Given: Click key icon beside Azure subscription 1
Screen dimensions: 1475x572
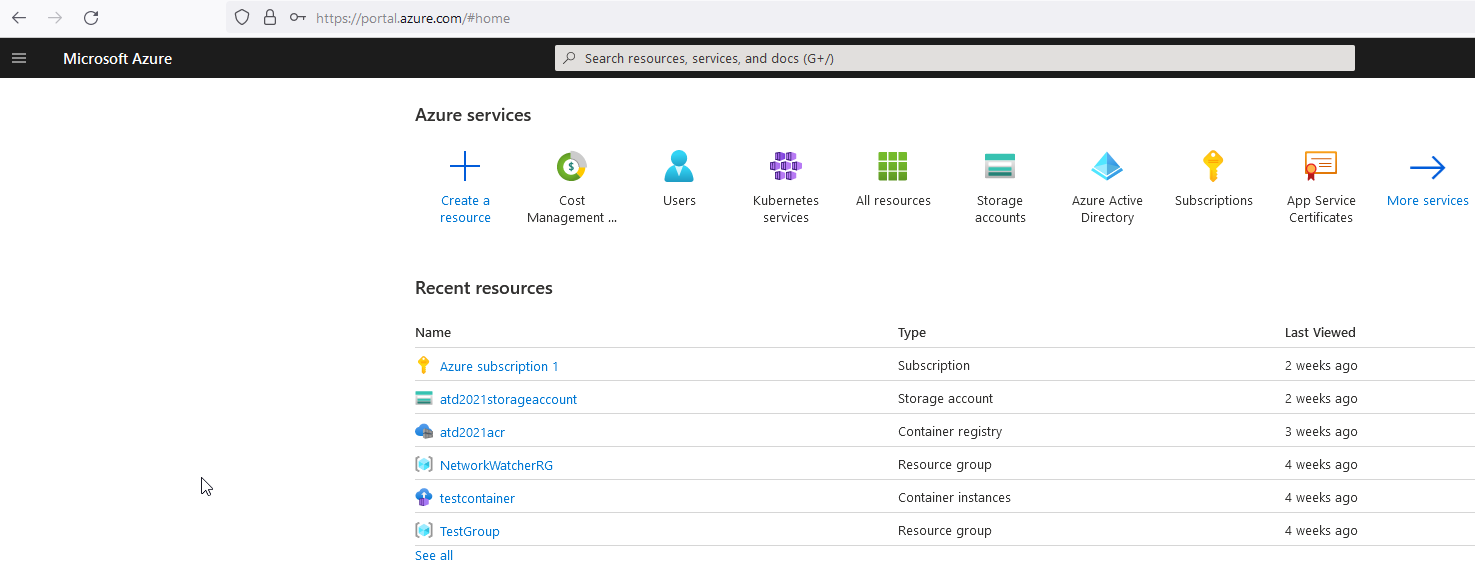Looking at the screenshot, I should (x=423, y=365).
